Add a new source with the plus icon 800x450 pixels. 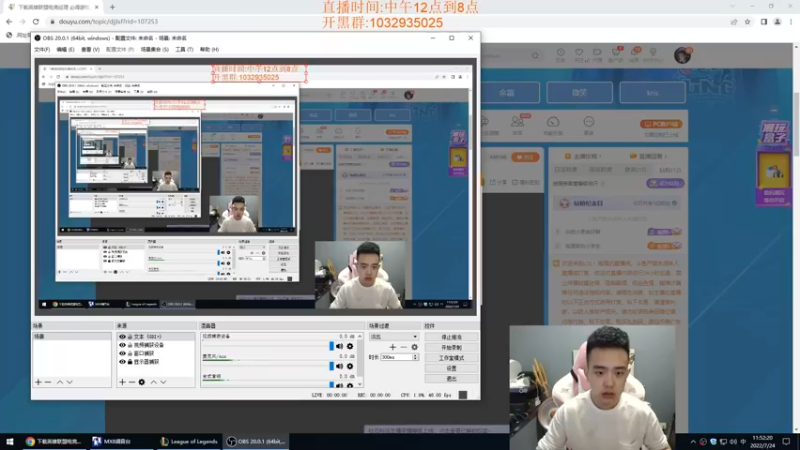122,382
